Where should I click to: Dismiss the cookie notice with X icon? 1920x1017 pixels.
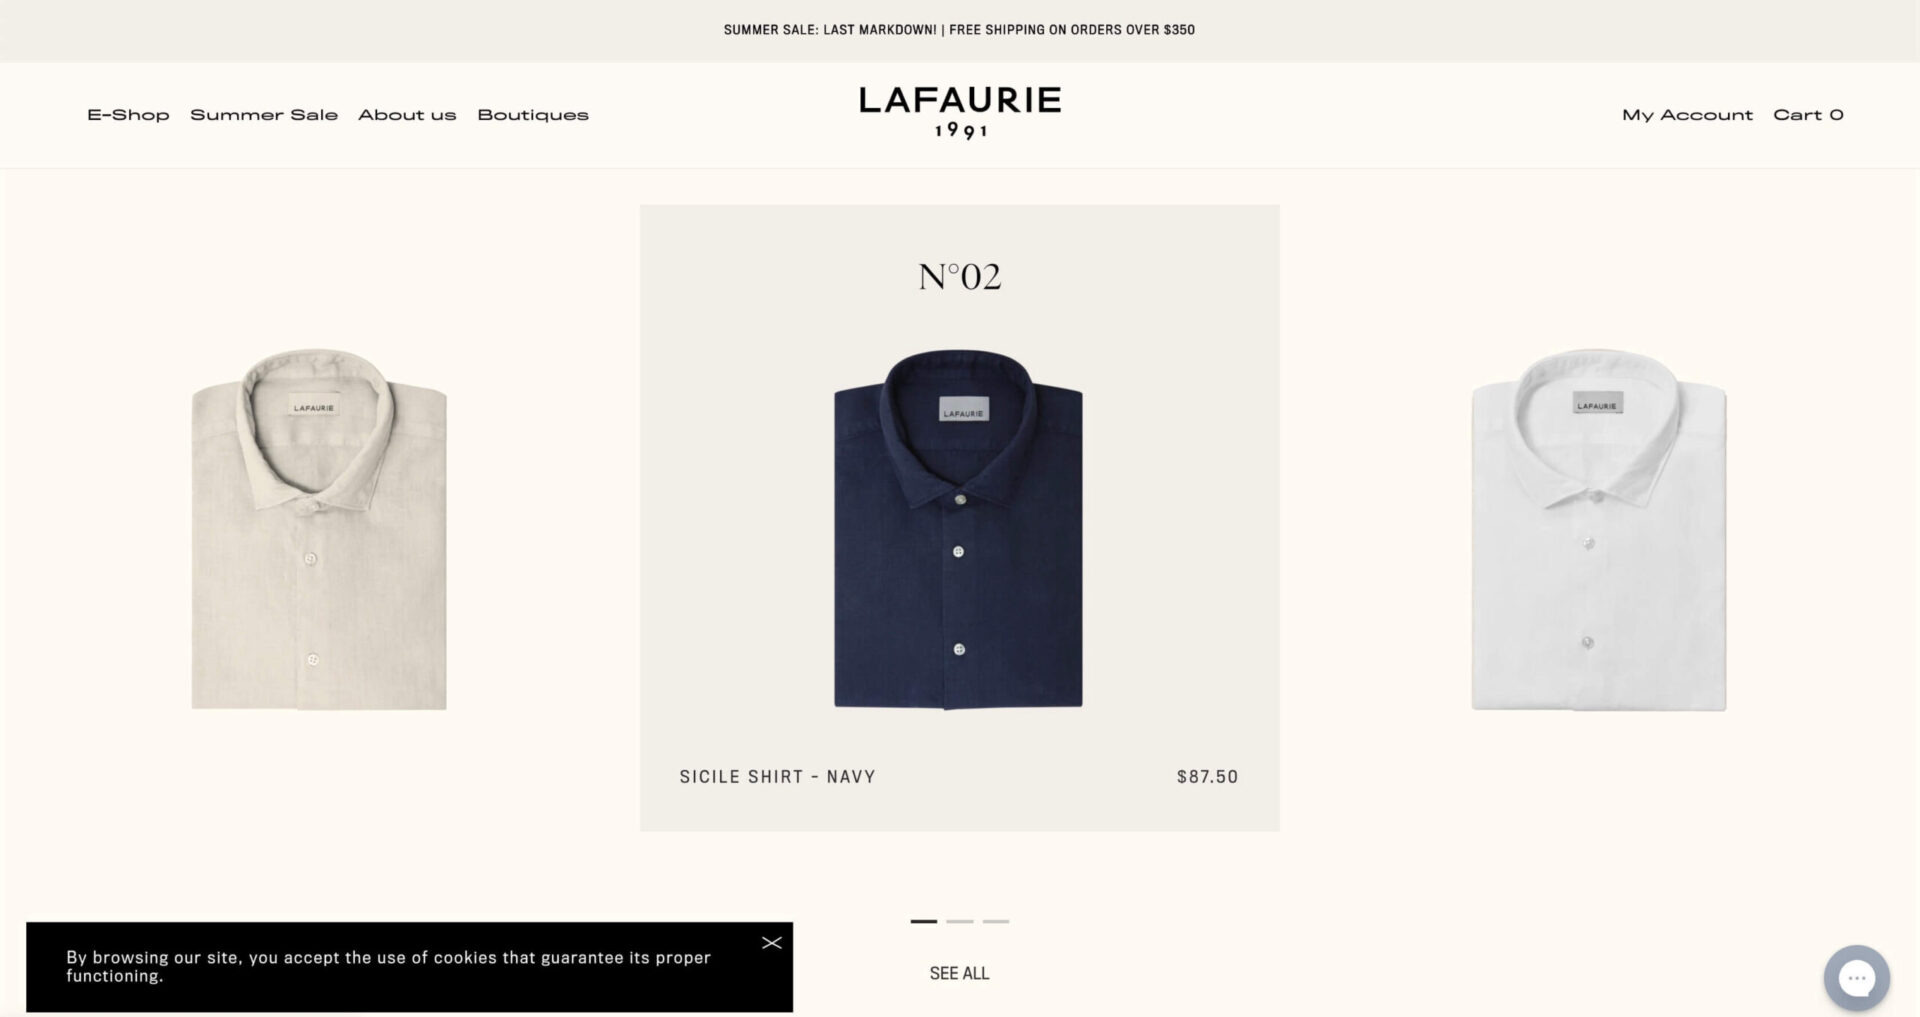click(x=772, y=943)
